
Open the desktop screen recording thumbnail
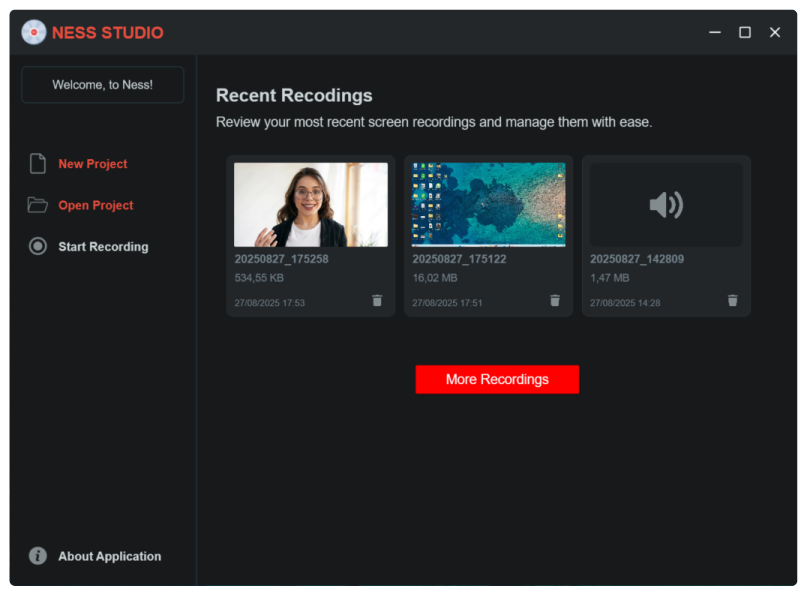point(488,203)
